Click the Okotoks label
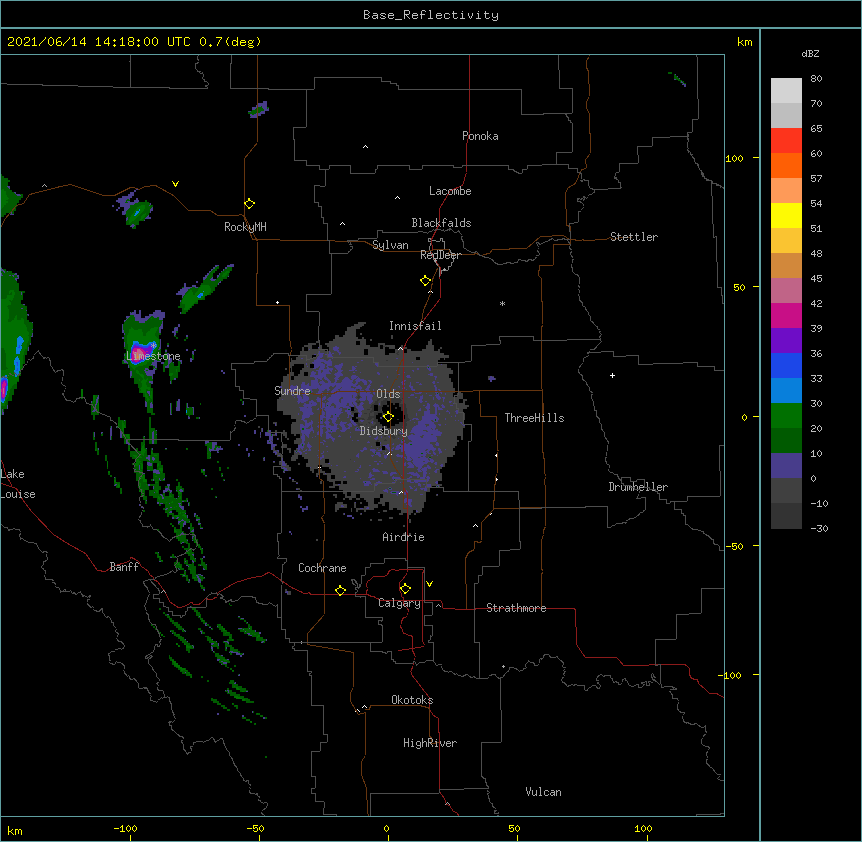The image size is (862, 842). [x=412, y=700]
